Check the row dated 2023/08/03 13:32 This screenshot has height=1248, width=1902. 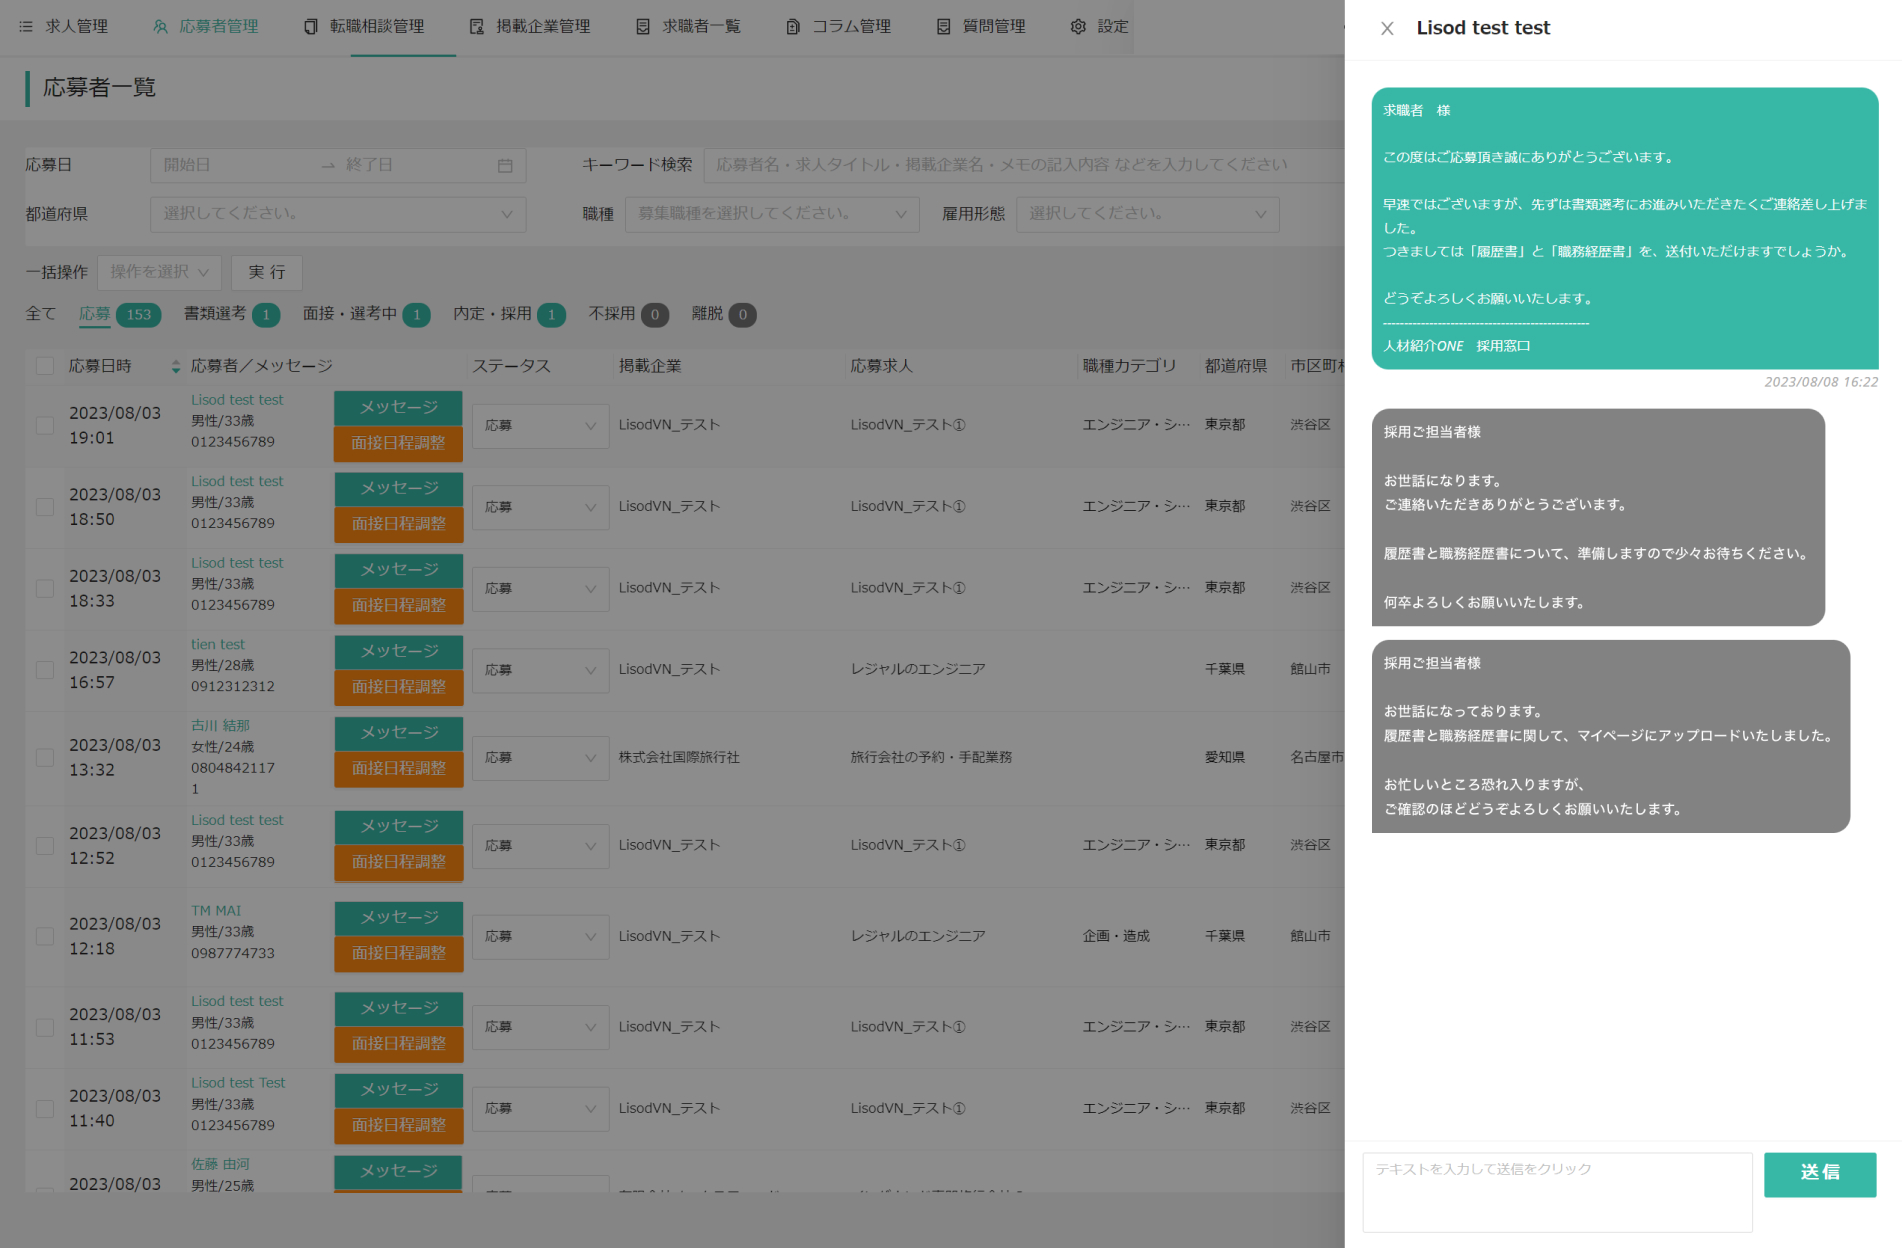pos(45,758)
